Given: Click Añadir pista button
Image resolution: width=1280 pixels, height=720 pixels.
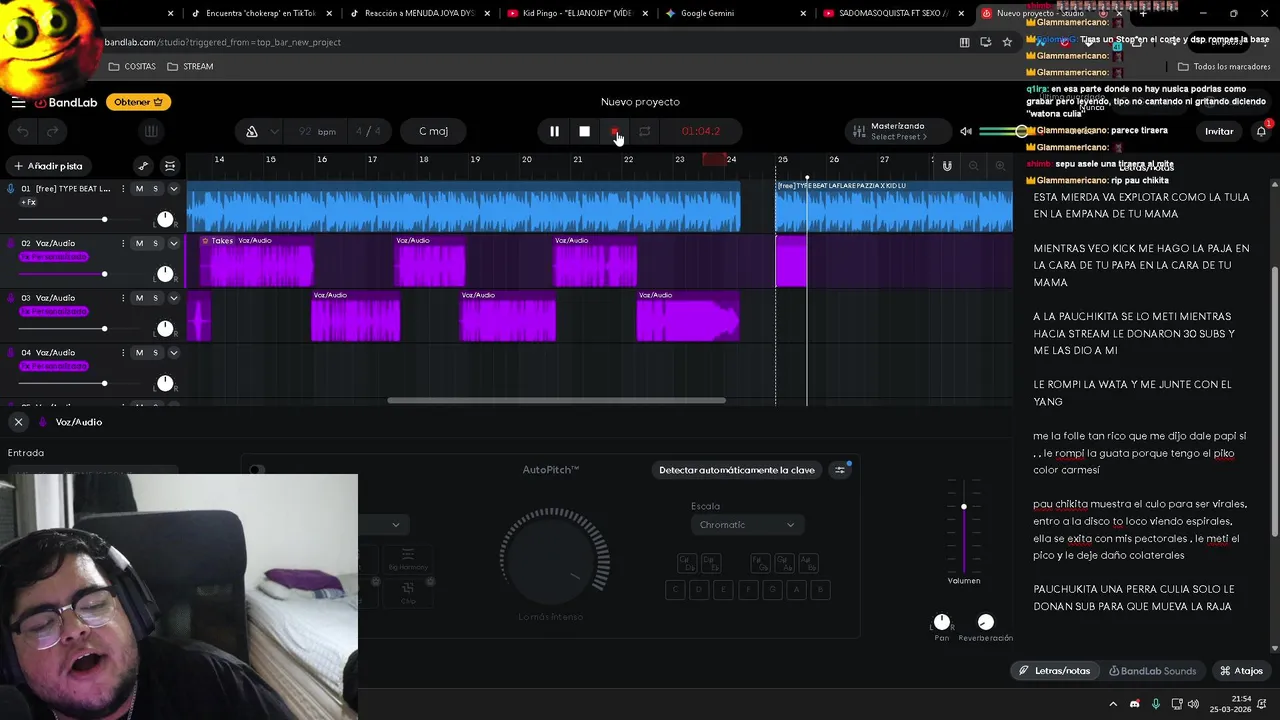Looking at the screenshot, I should 48,166.
